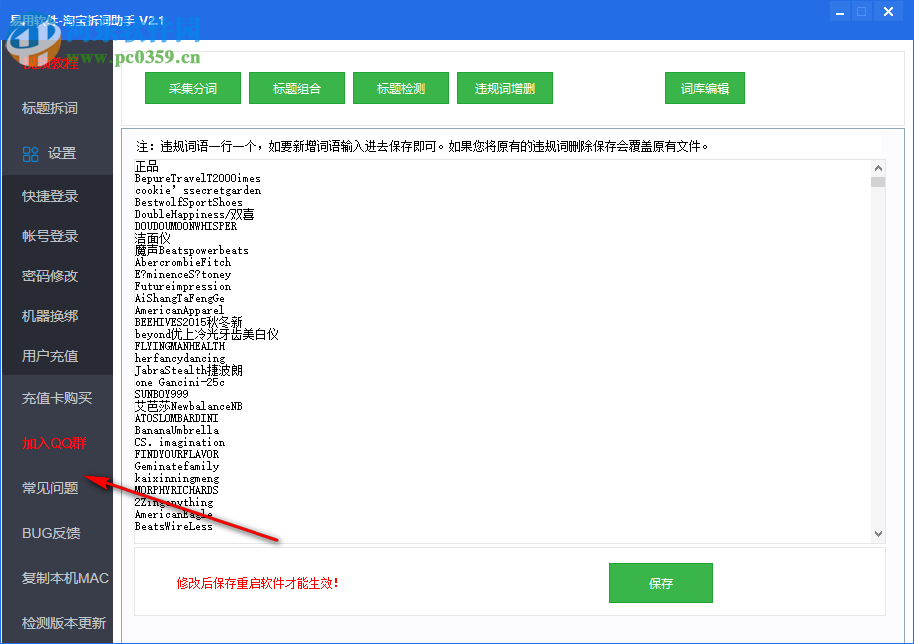Click the SUNBOY999 line
Image resolution: width=914 pixels, height=644 pixels.
click(161, 395)
